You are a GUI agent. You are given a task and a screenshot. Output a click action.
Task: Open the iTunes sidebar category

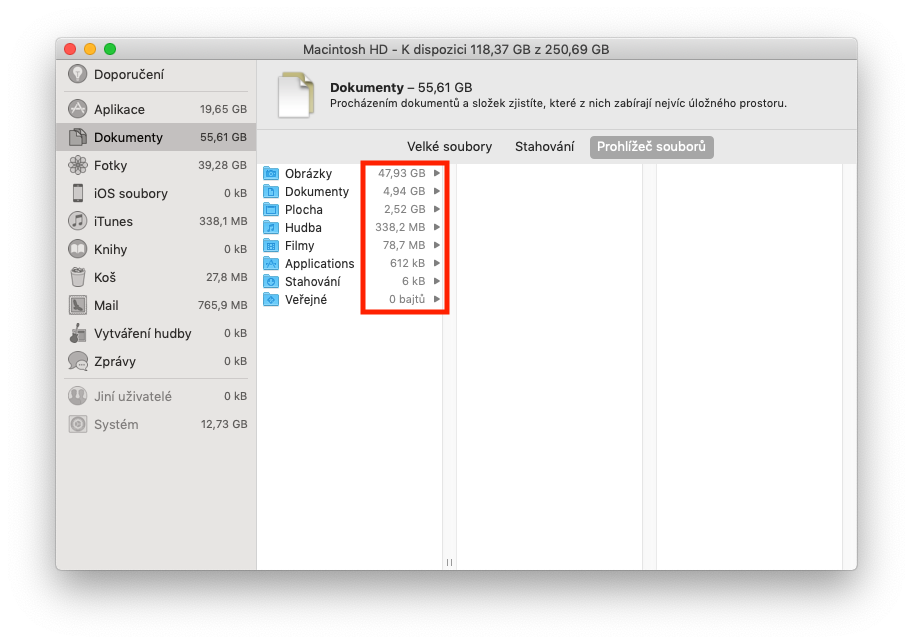click(x=156, y=221)
